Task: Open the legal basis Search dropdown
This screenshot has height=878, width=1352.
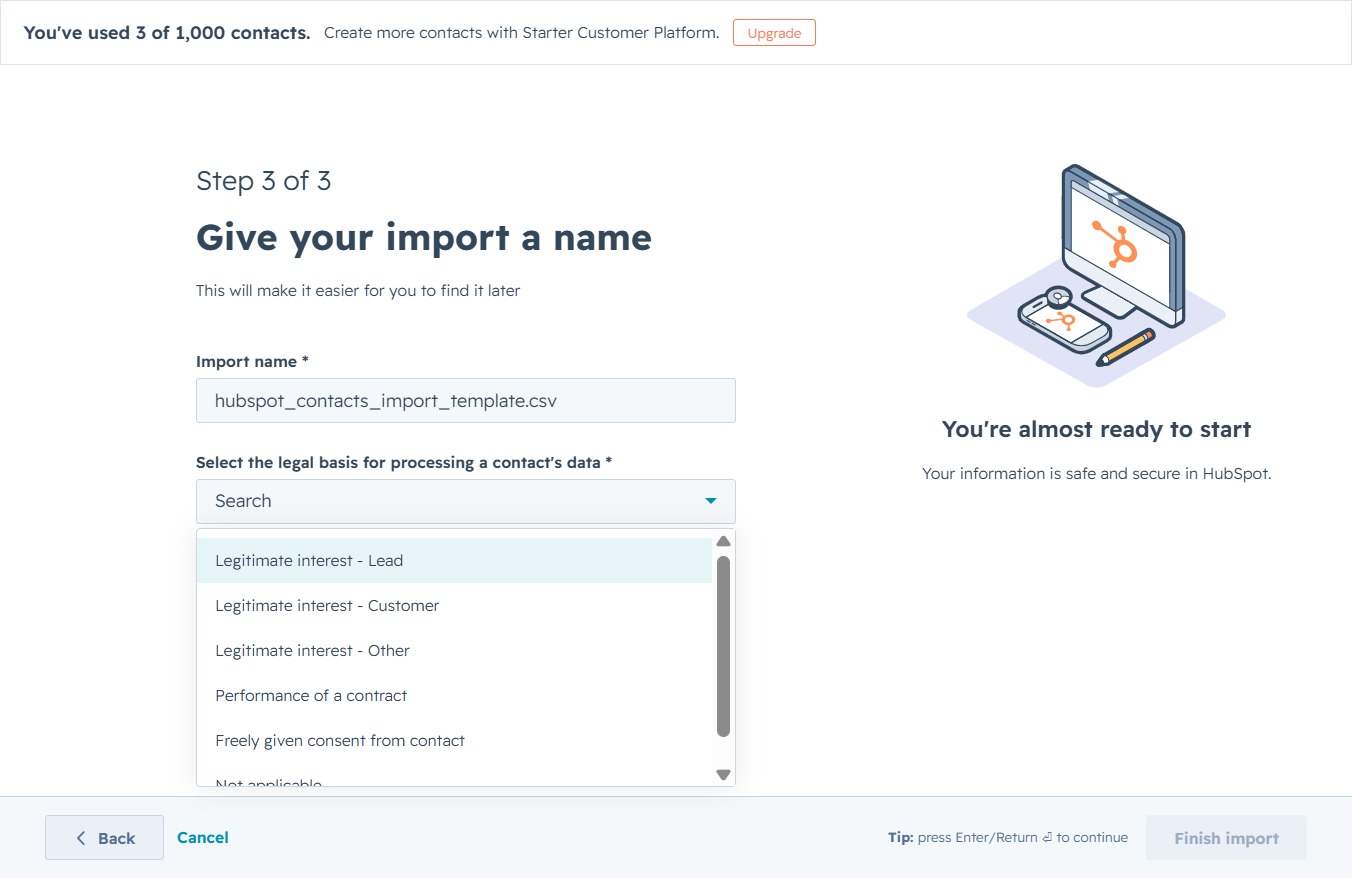Action: pyautogui.click(x=466, y=501)
